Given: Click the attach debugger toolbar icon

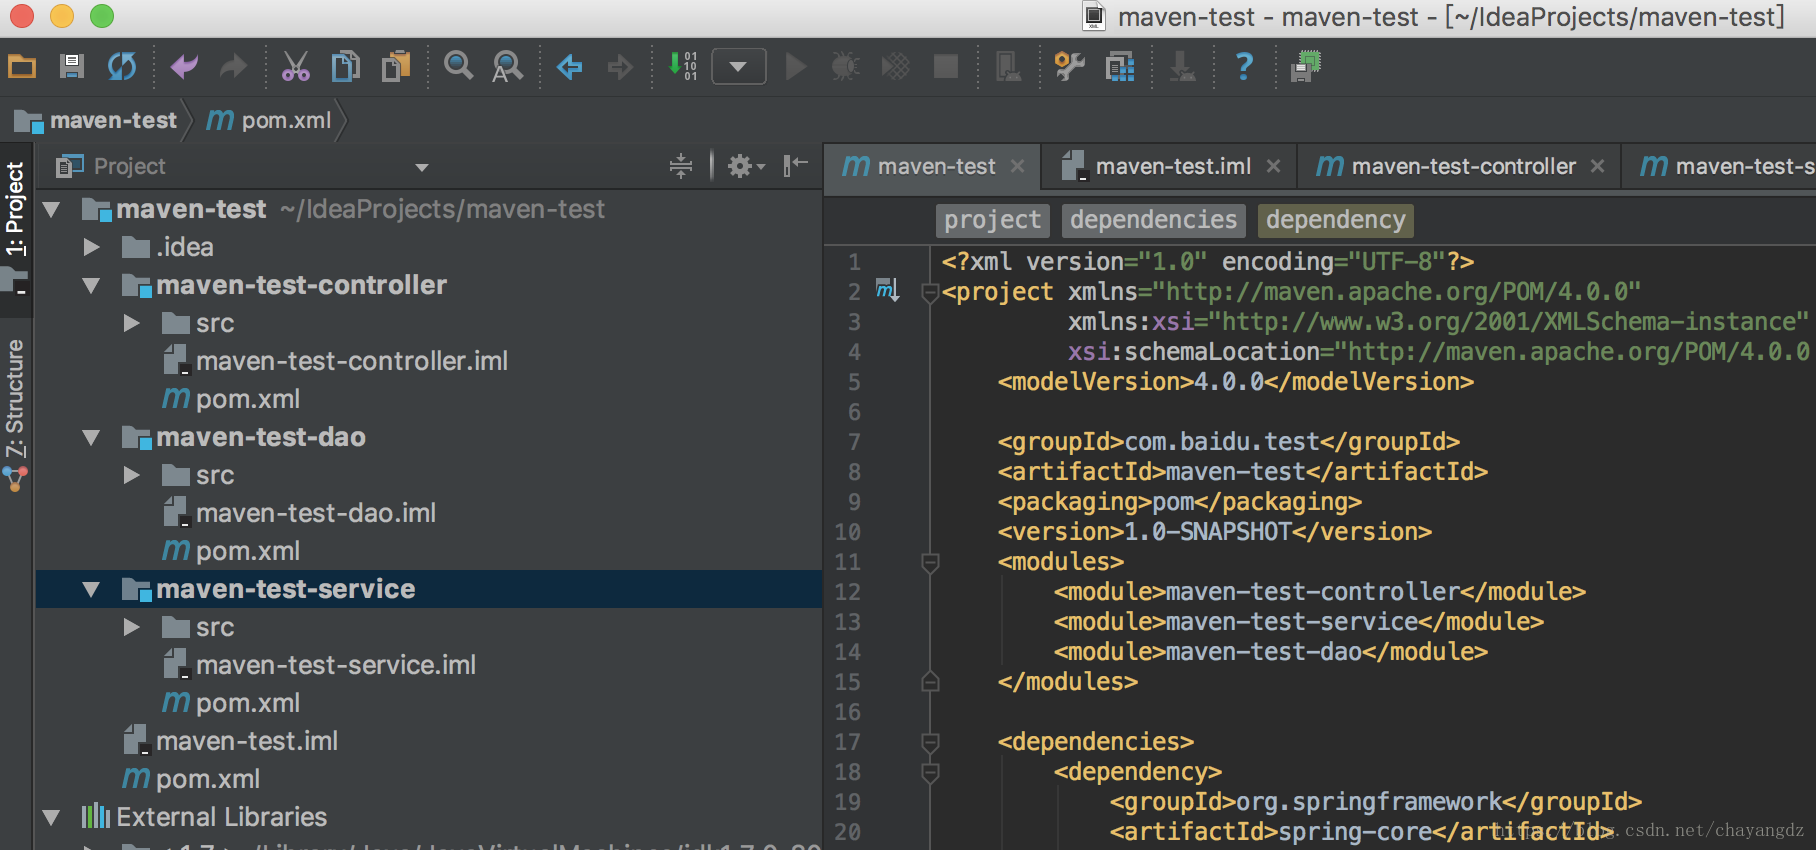Looking at the screenshot, I should [x=1008, y=67].
